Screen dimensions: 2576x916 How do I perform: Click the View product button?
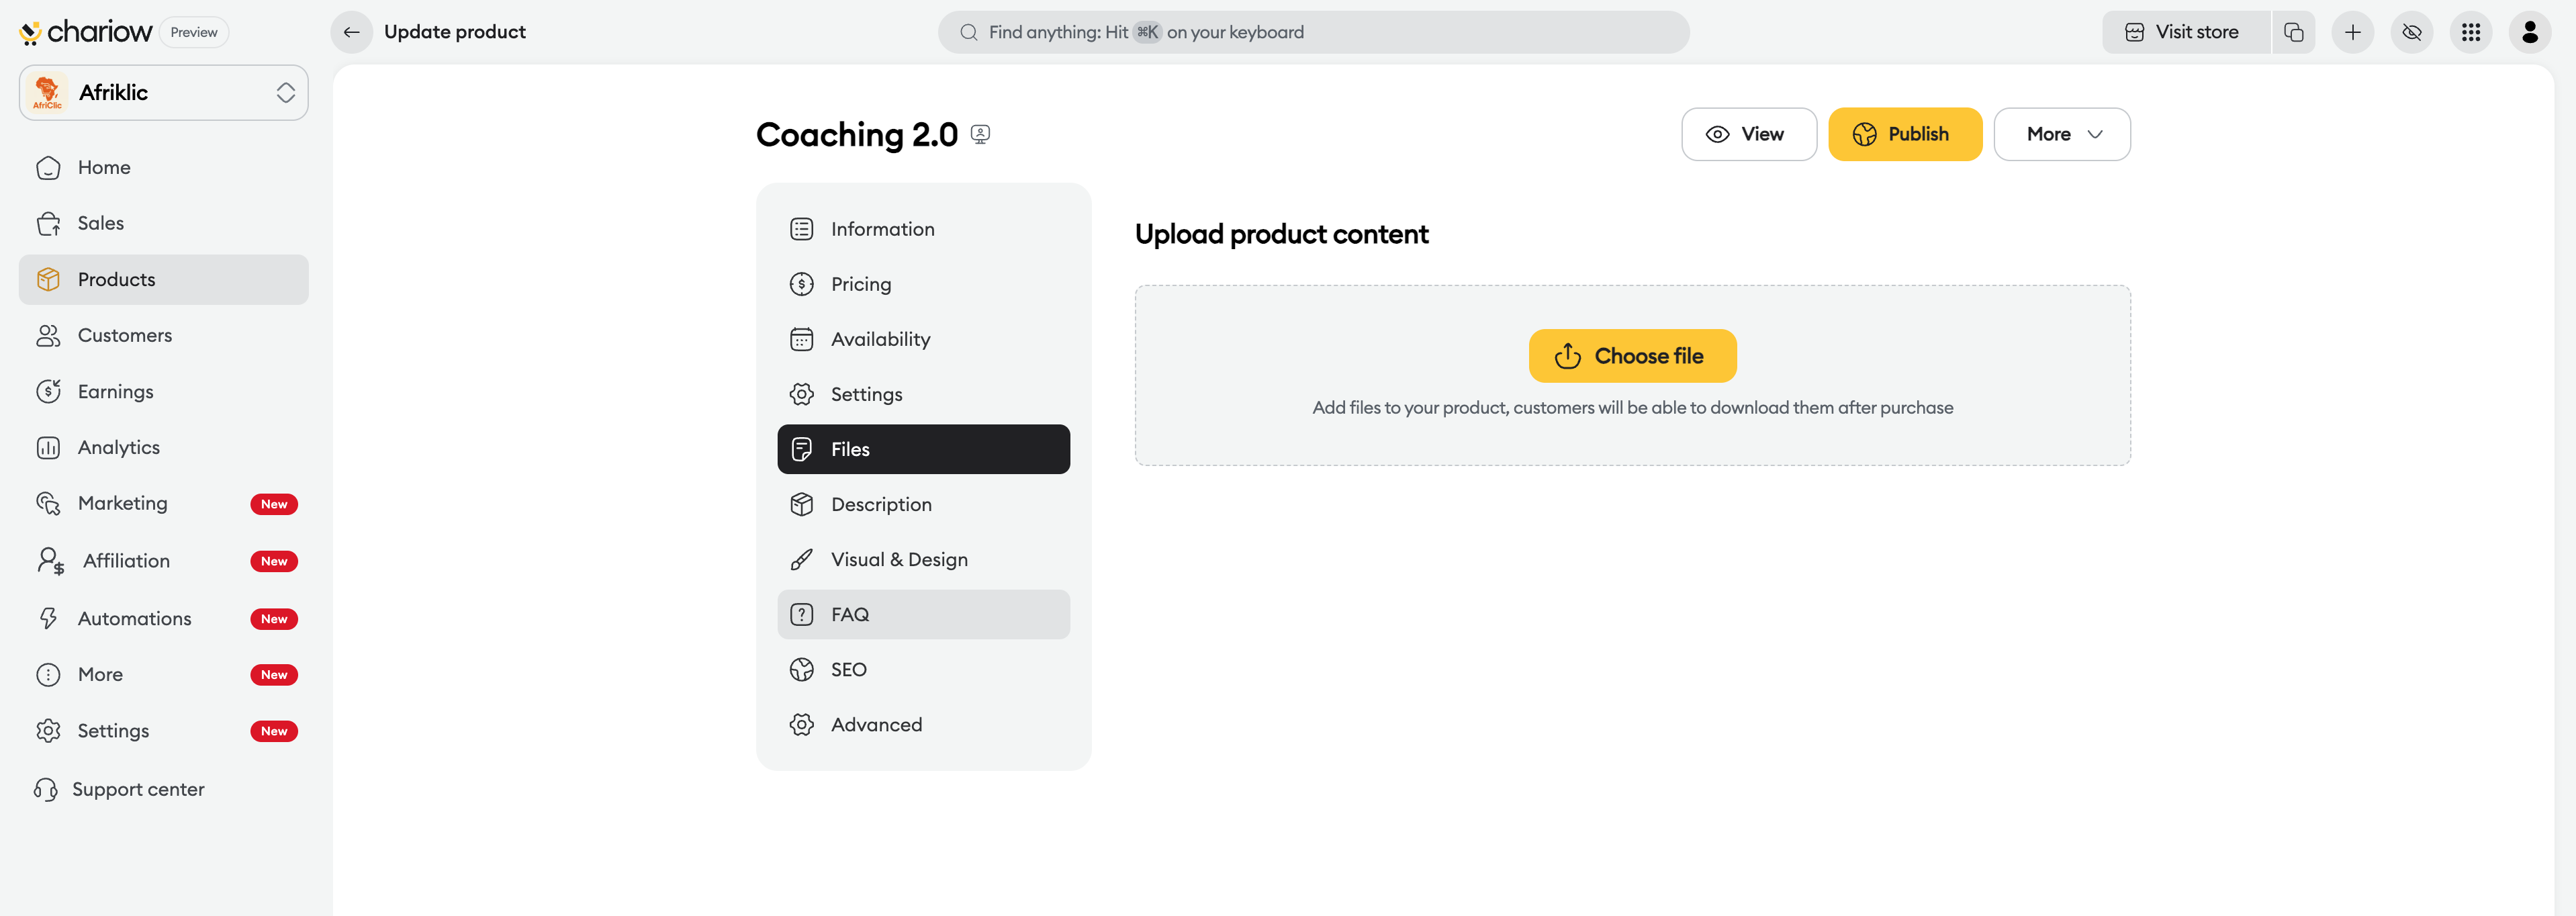[x=1748, y=134]
